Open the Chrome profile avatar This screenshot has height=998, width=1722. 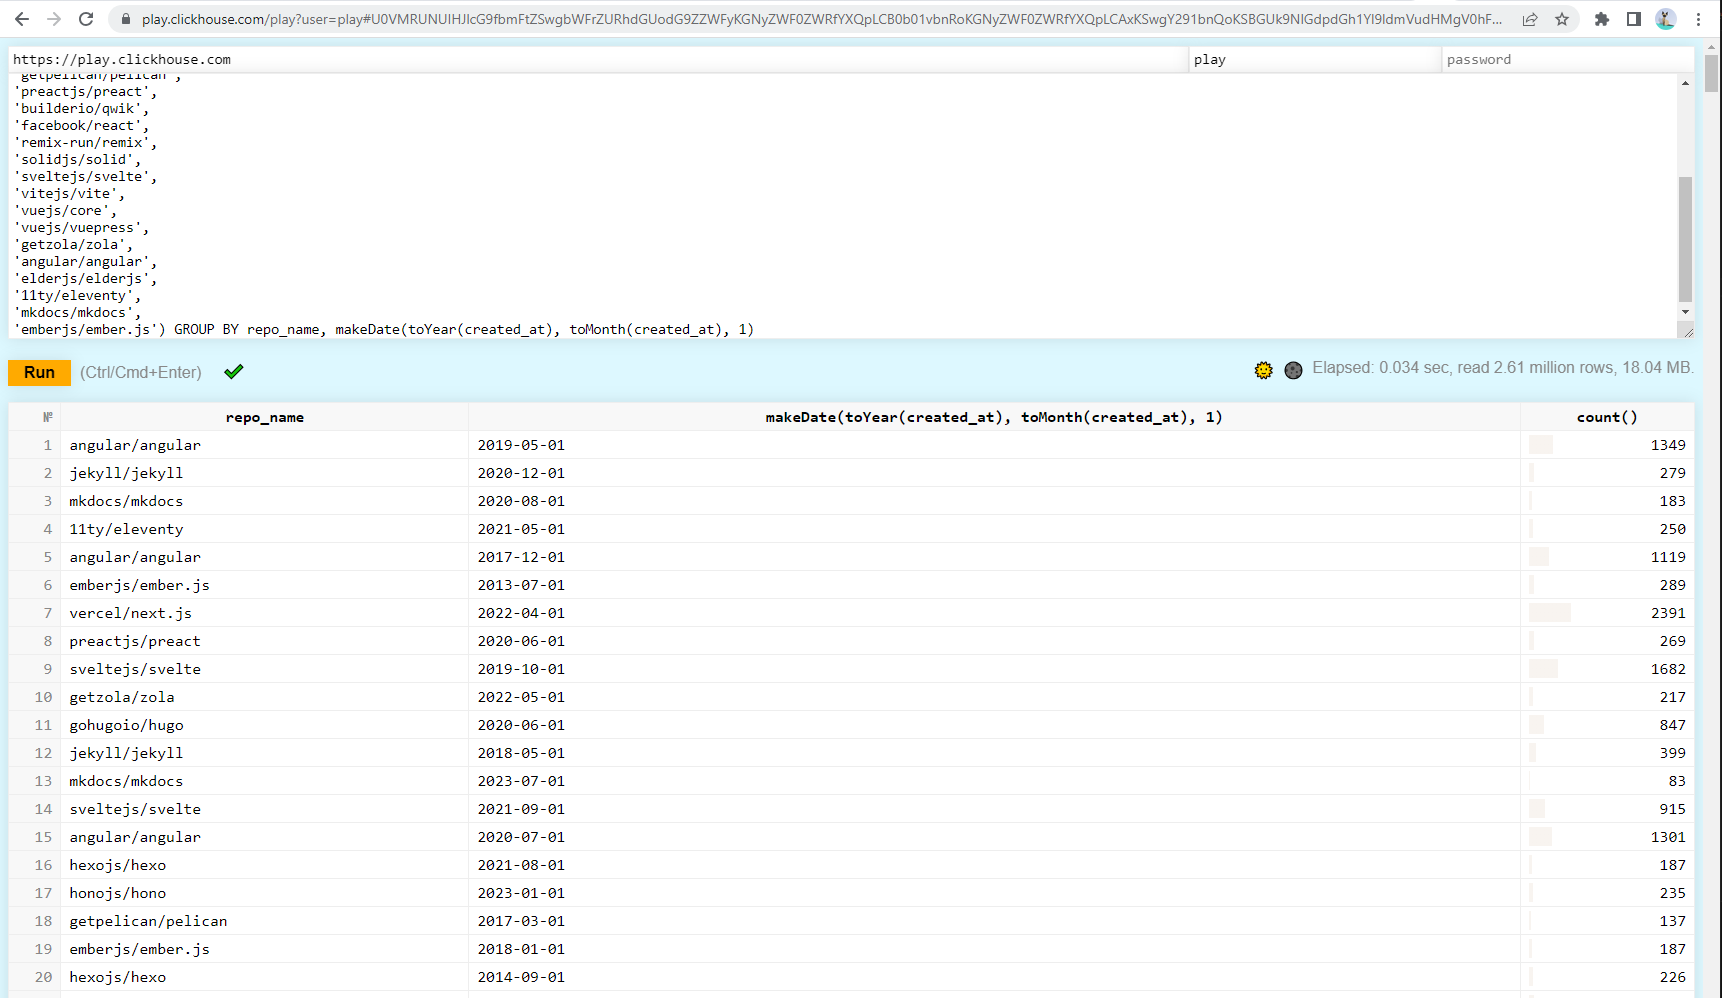(x=1666, y=19)
